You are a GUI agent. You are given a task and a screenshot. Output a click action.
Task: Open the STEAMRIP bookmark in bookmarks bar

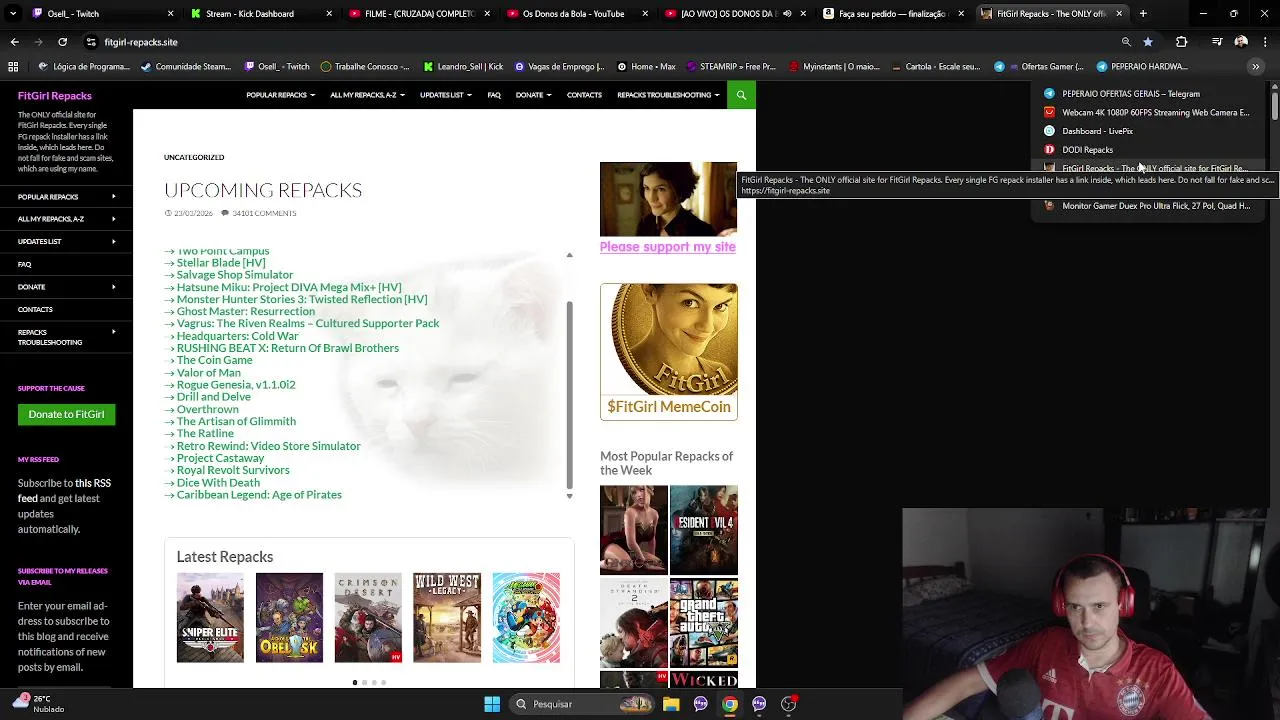coord(731,67)
